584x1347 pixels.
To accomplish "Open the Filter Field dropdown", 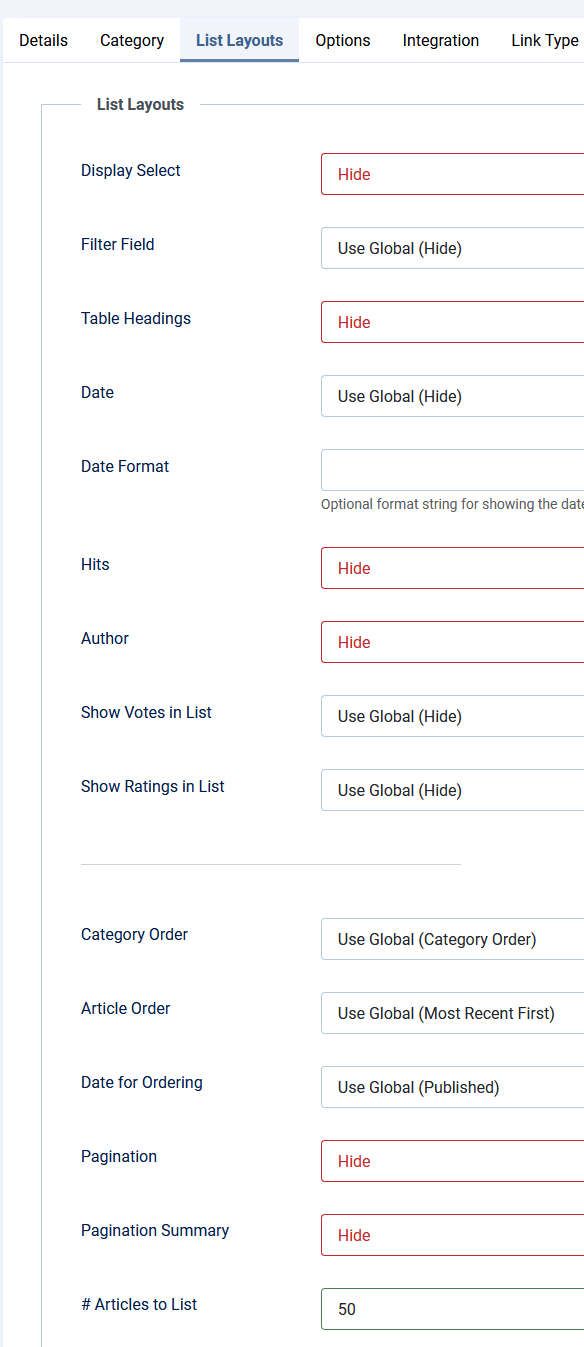I will pyautogui.click(x=450, y=248).
